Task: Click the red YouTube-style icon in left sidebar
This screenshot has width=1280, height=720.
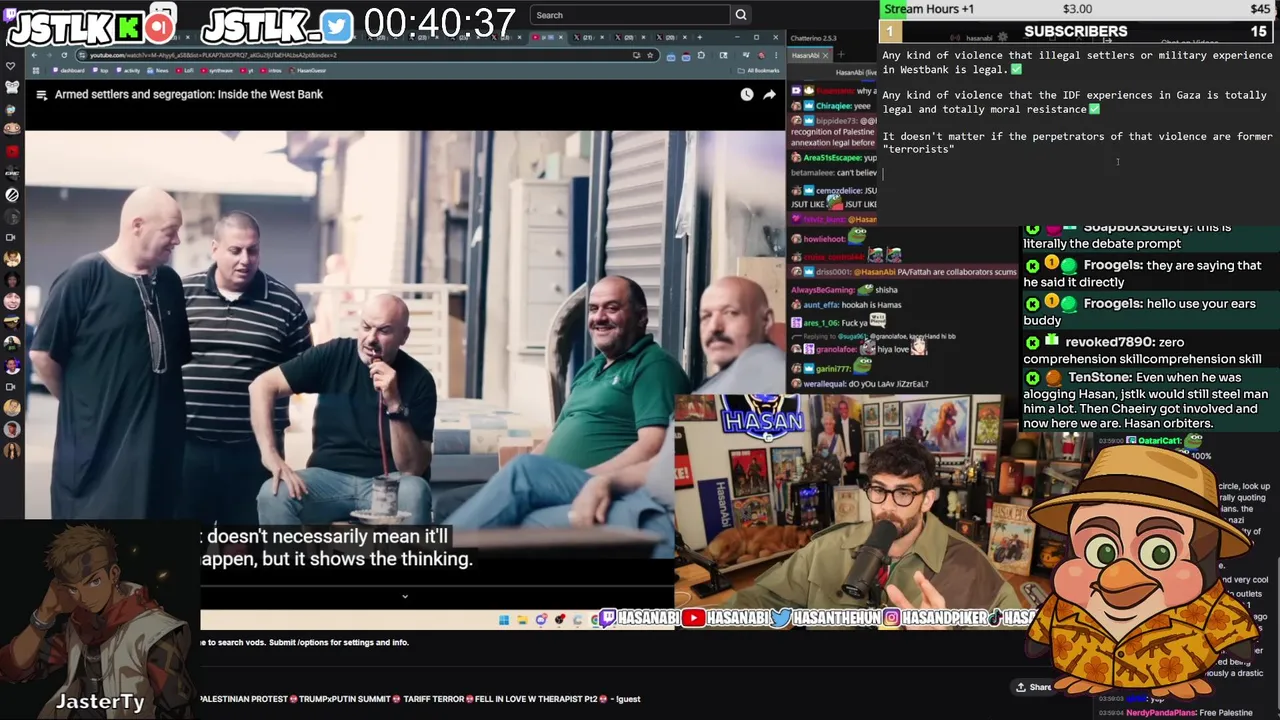Action: point(11,152)
